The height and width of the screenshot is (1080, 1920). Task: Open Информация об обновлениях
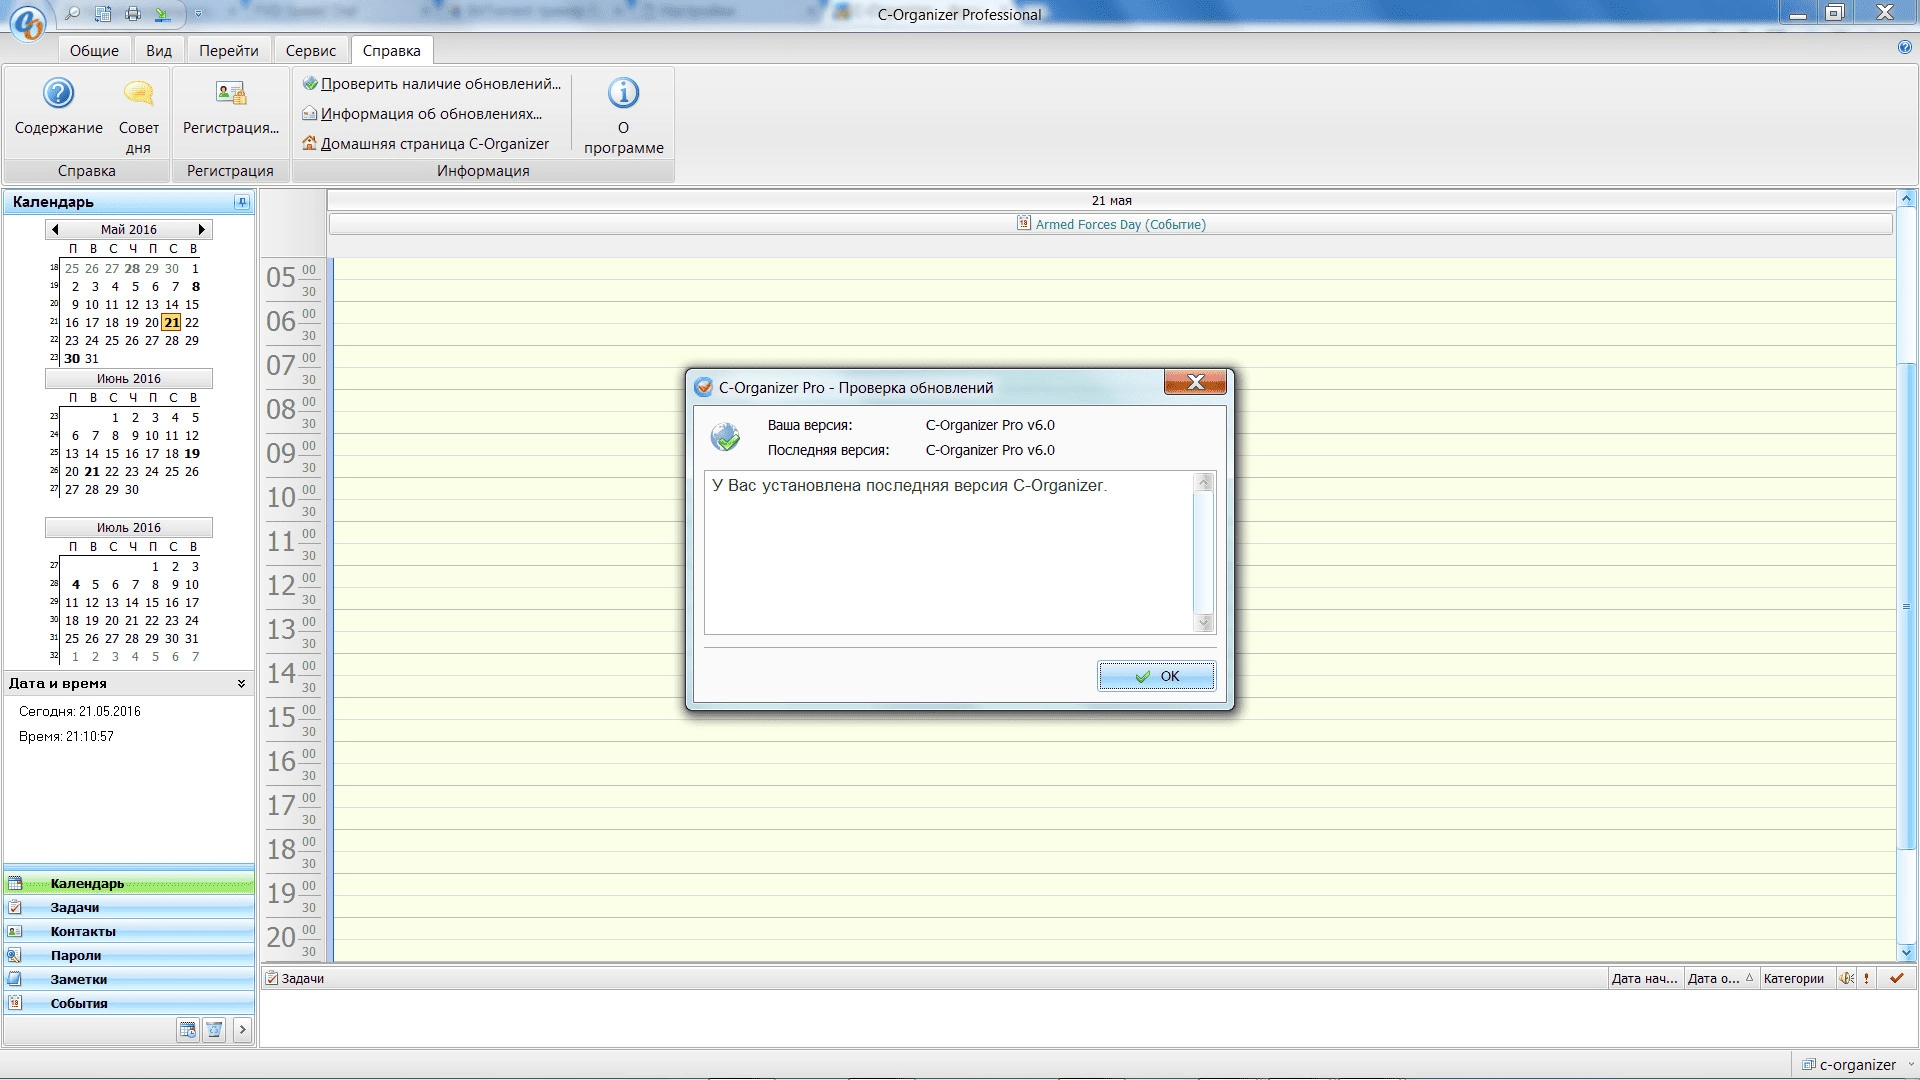[x=422, y=114]
